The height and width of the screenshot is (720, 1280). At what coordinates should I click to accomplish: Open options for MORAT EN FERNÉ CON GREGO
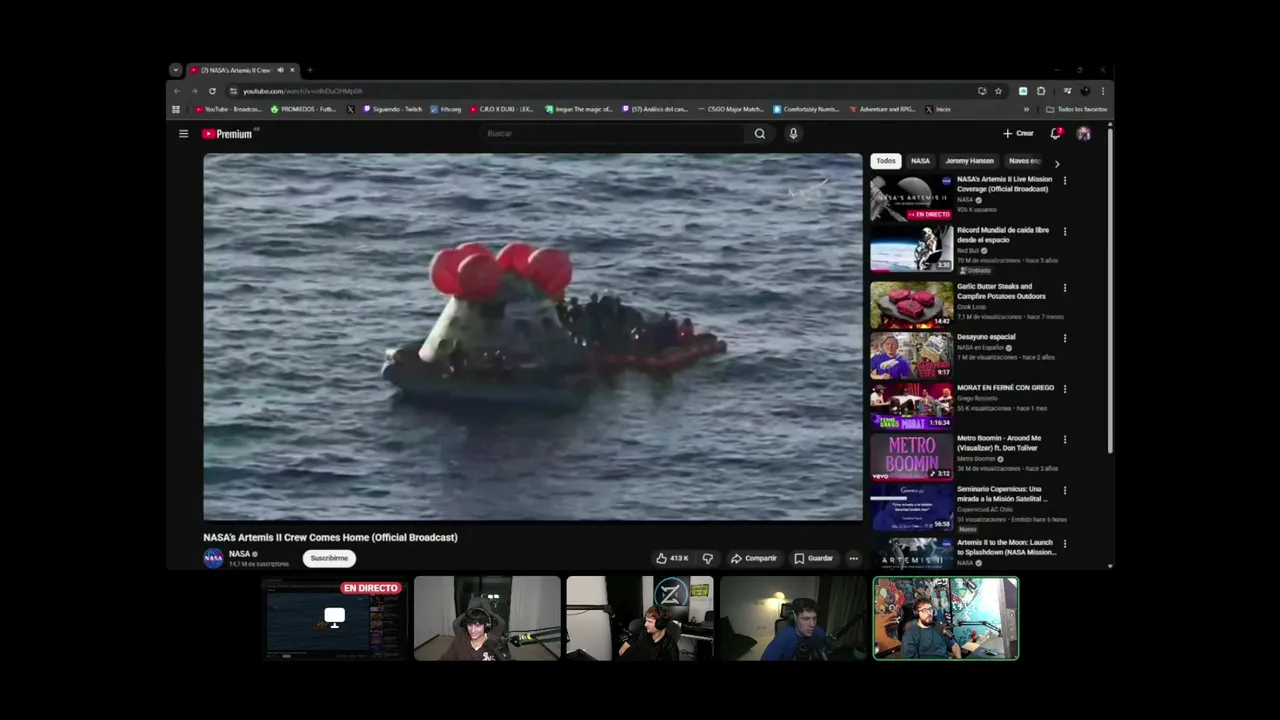(x=1064, y=389)
